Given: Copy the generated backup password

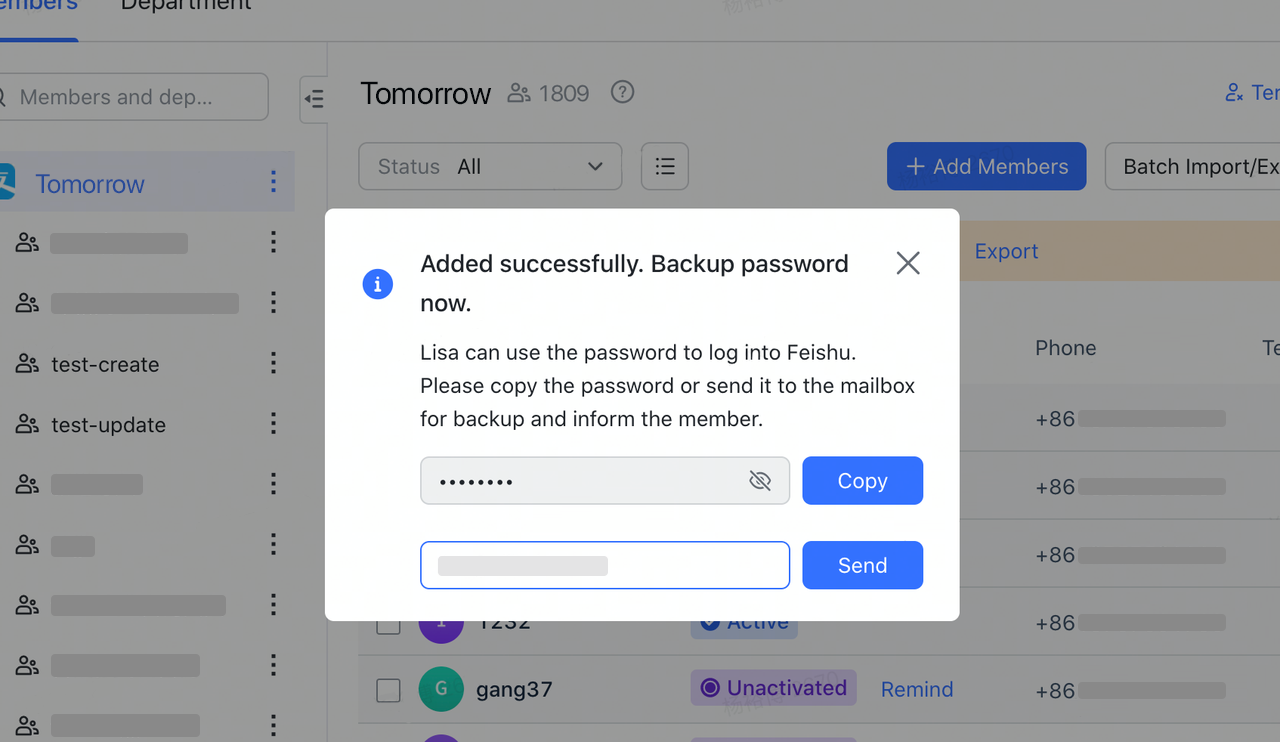Looking at the screenshot, I should (862, 480).
